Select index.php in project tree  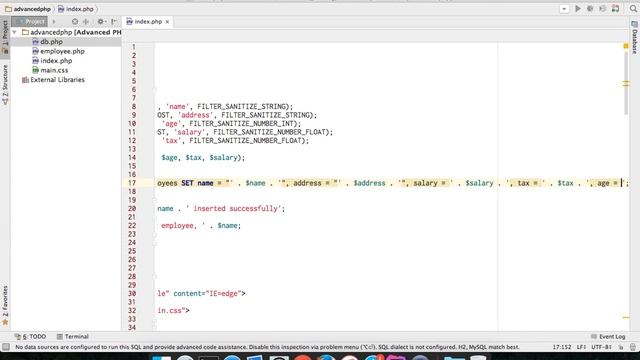coord(56,60)
